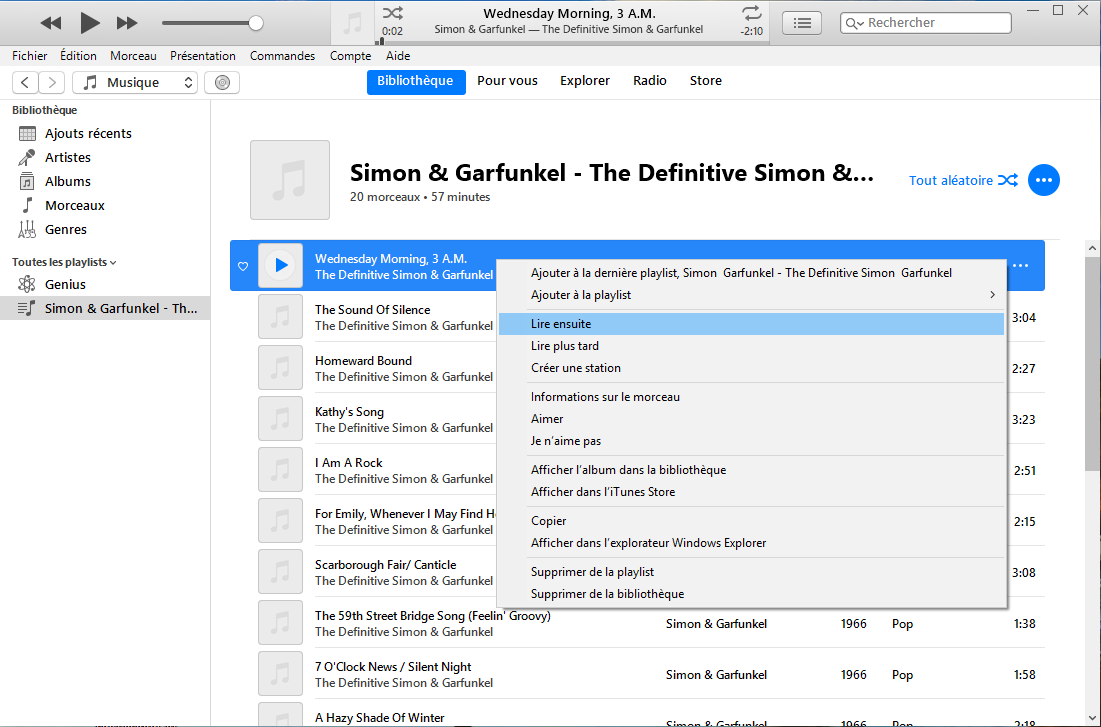The image size is (1101, 727).
Task: Select the Bibliothèque tab
Action: coord(416,81)
